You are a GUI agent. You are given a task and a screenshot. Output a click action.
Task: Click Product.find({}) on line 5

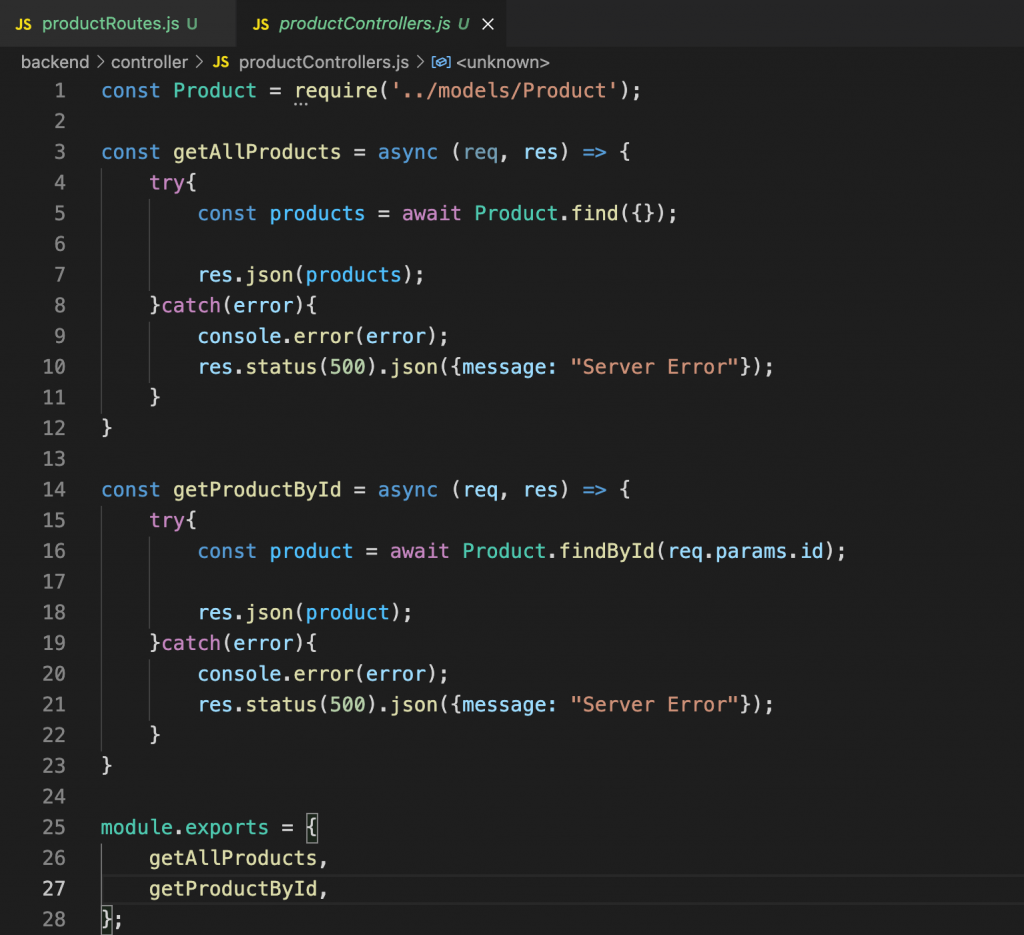pos(569,214)
